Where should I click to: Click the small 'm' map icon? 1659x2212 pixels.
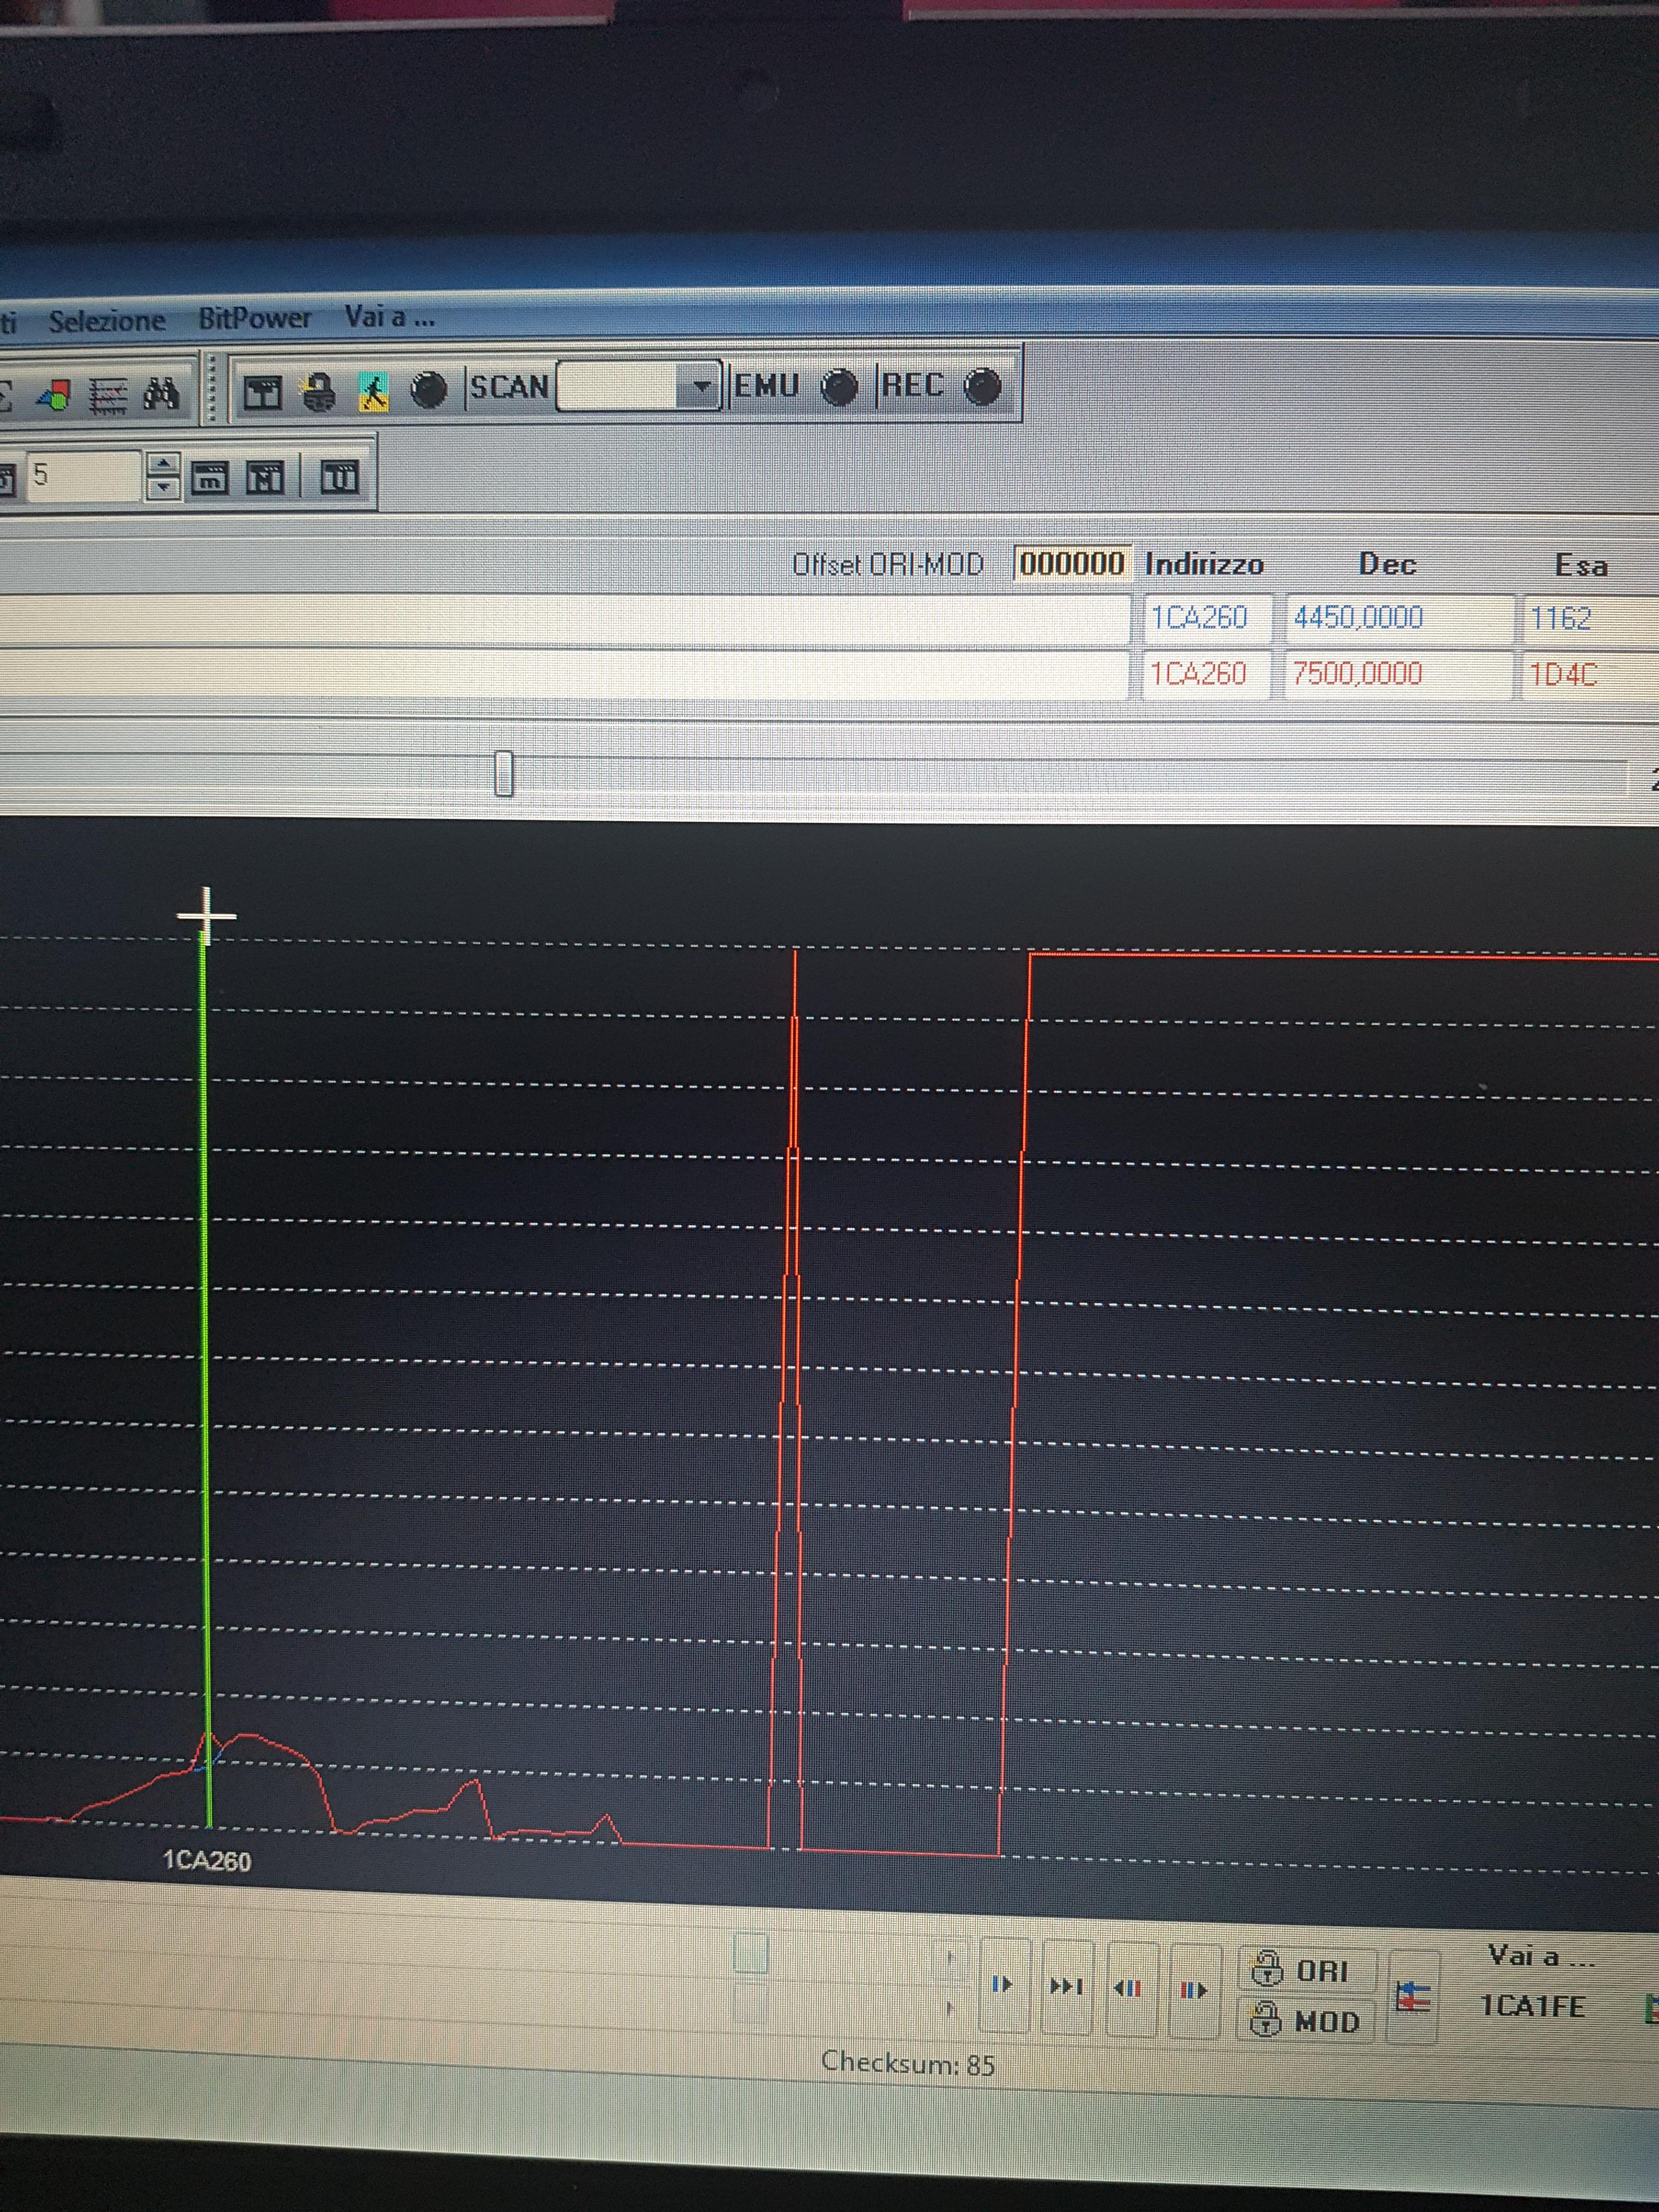click(x=209, y=478)
